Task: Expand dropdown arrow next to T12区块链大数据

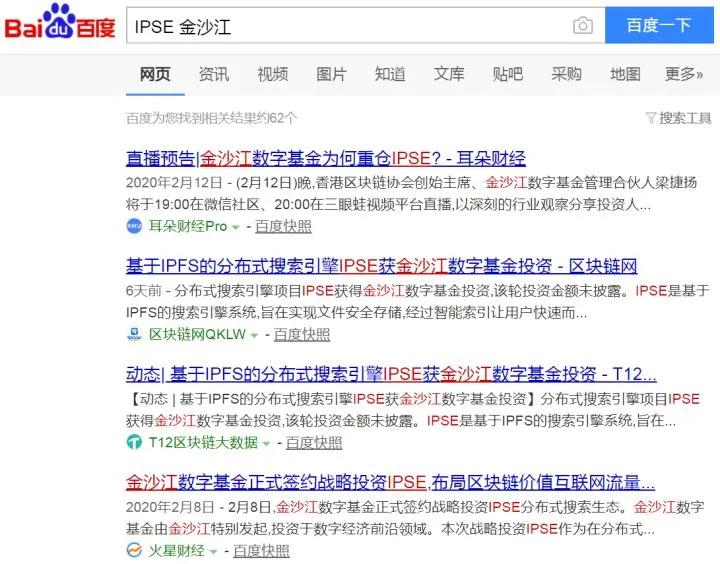Action: 266,443
